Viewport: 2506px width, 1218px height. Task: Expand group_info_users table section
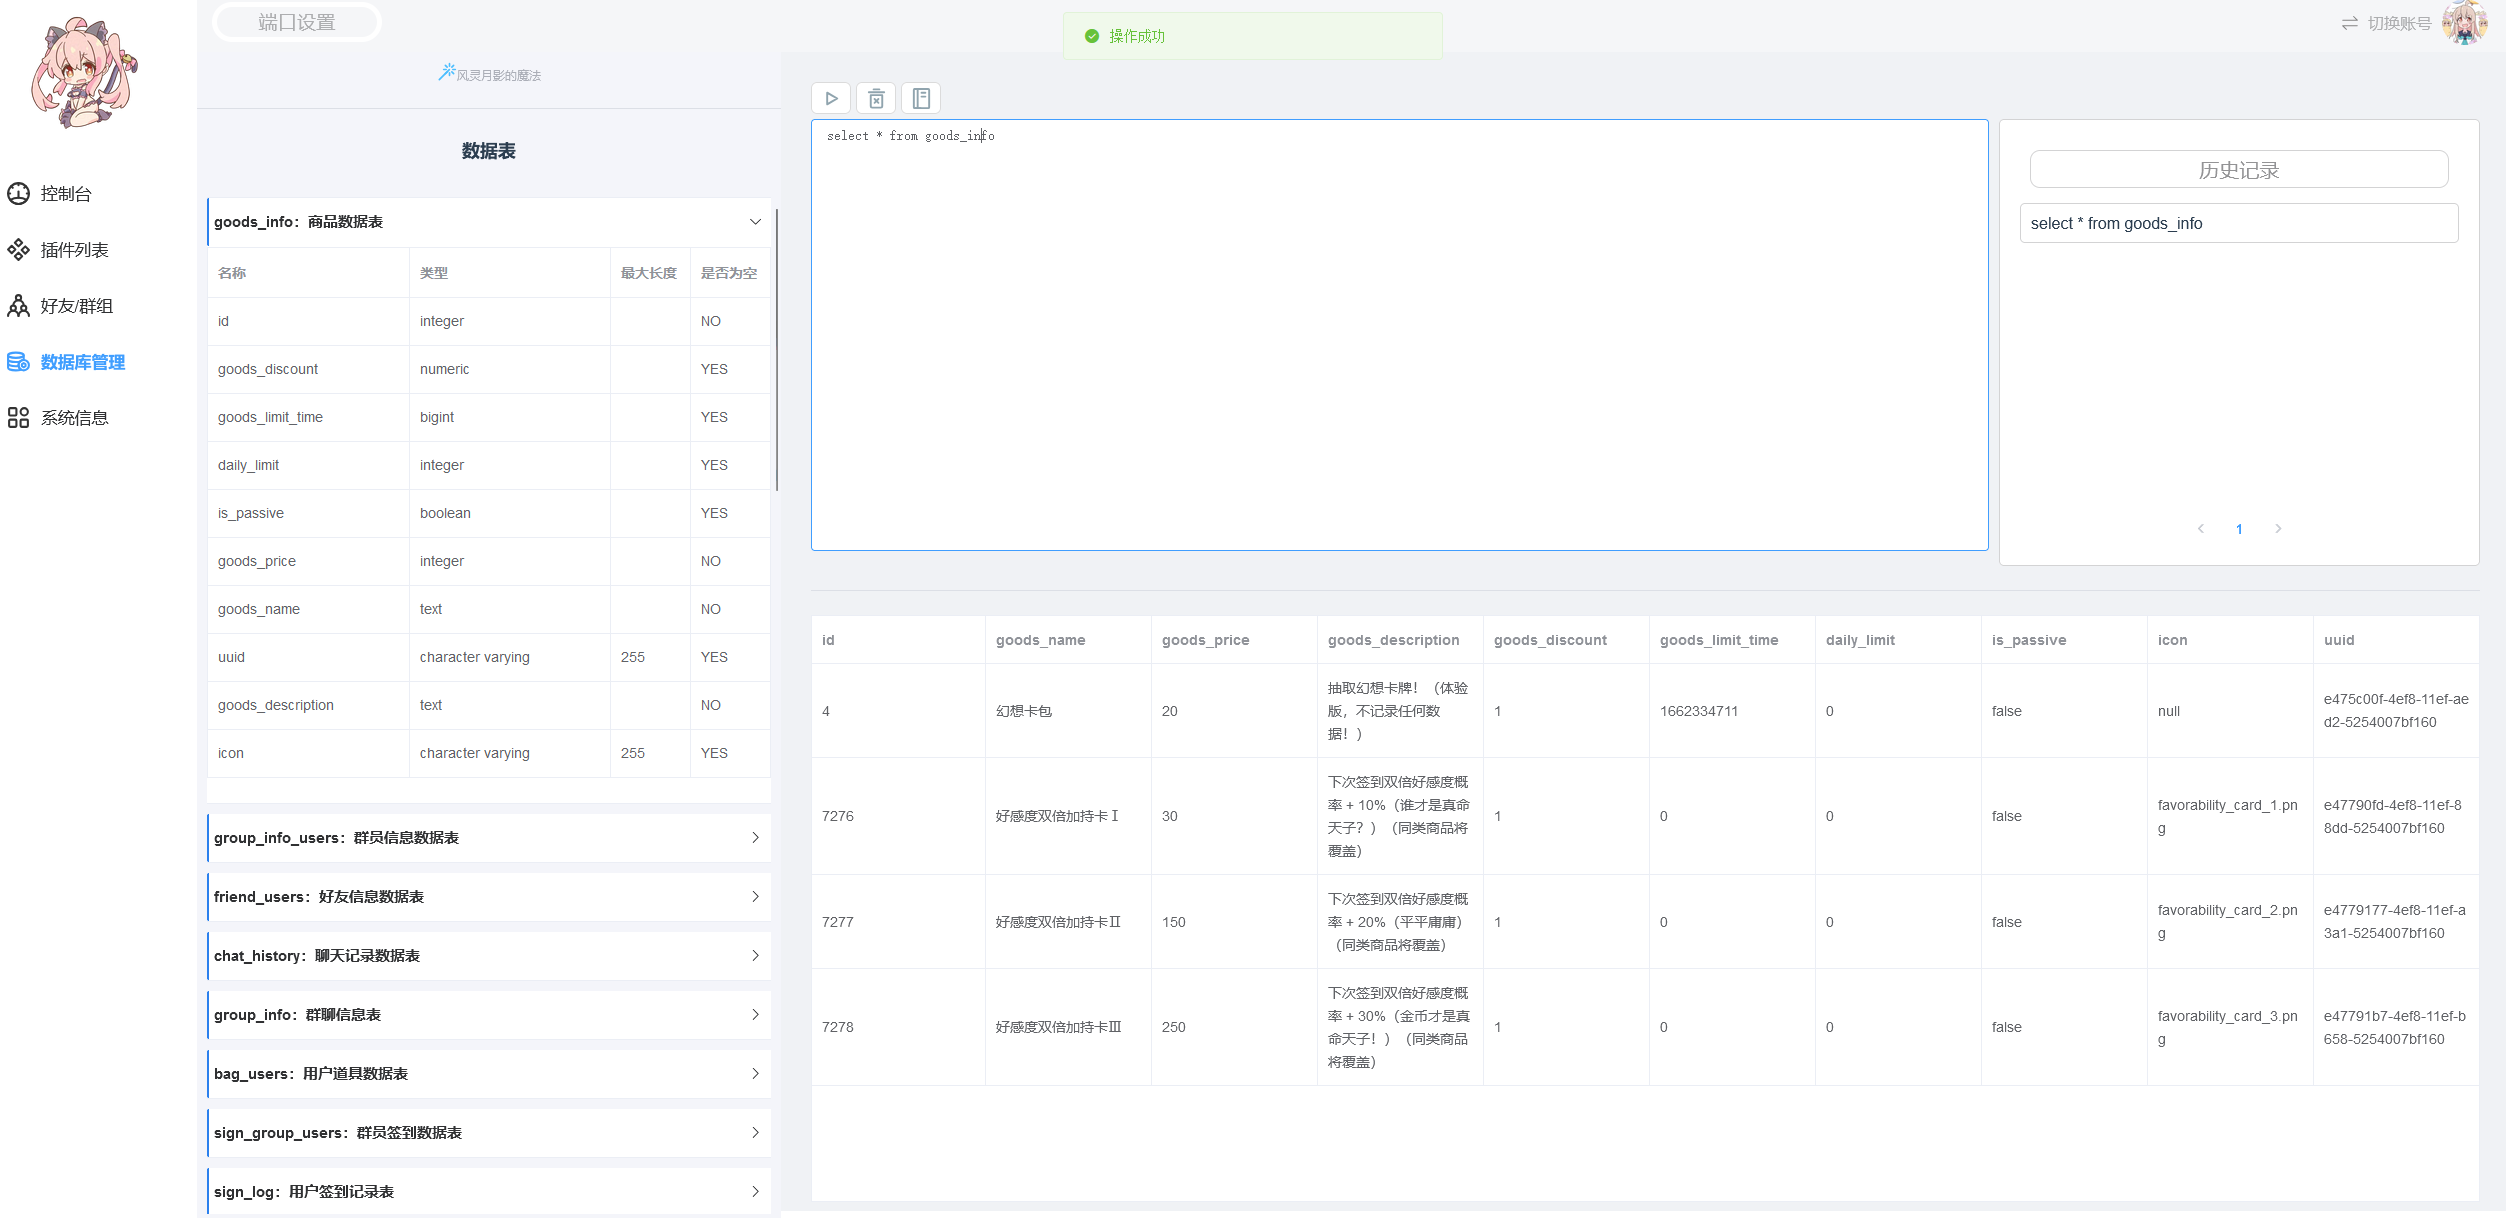click(755, 838)
